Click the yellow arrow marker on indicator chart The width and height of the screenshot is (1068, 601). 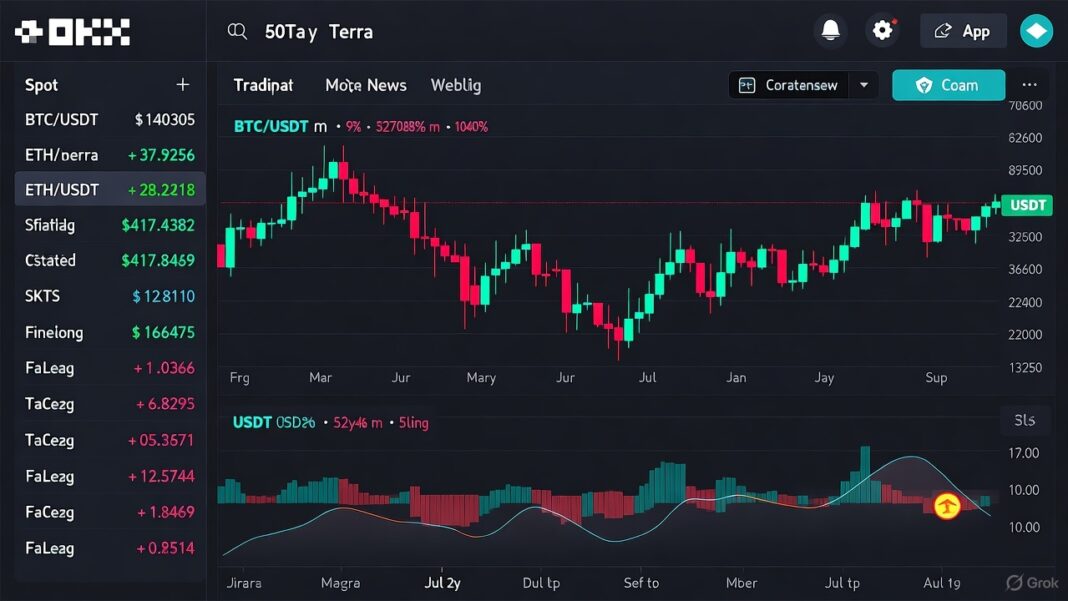point(946,506)
